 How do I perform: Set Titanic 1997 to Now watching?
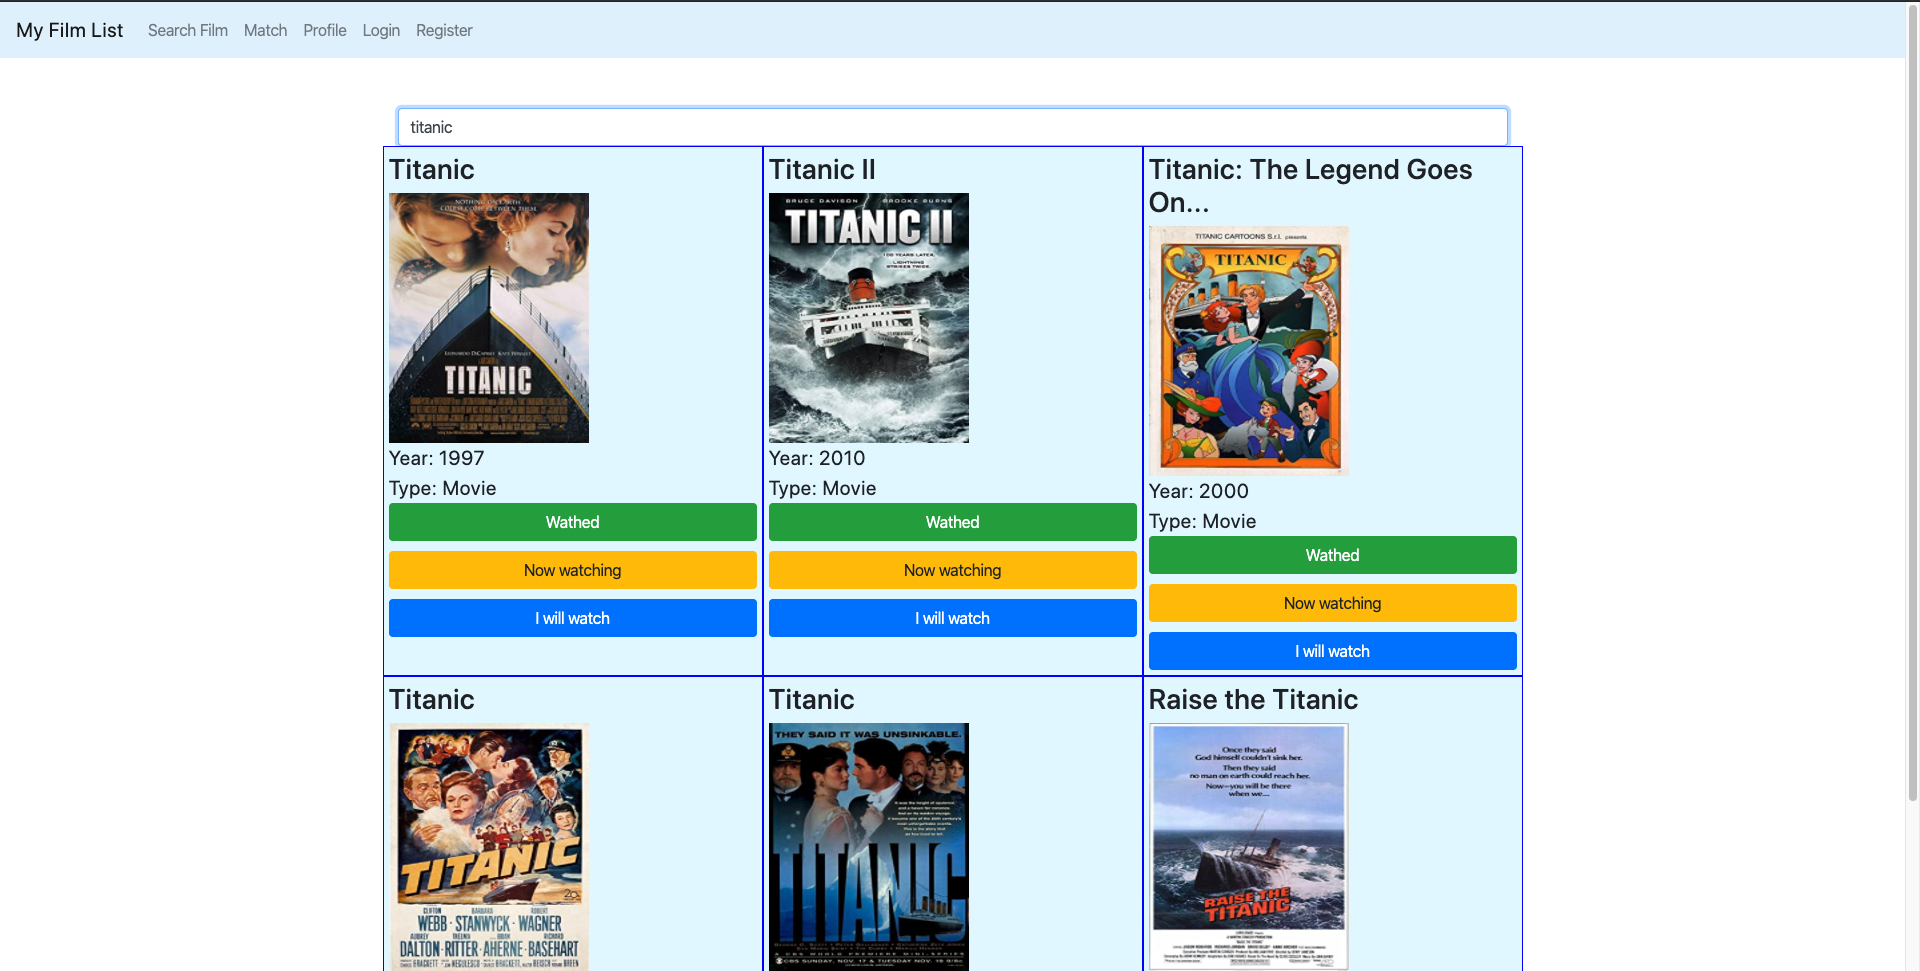pos(572,570)
